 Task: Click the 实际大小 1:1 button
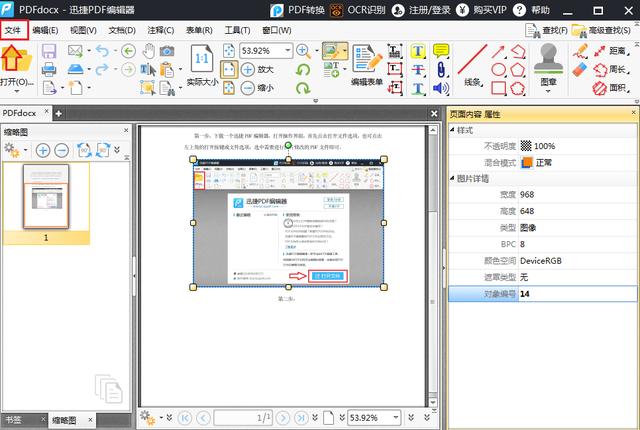pos(202,65)
